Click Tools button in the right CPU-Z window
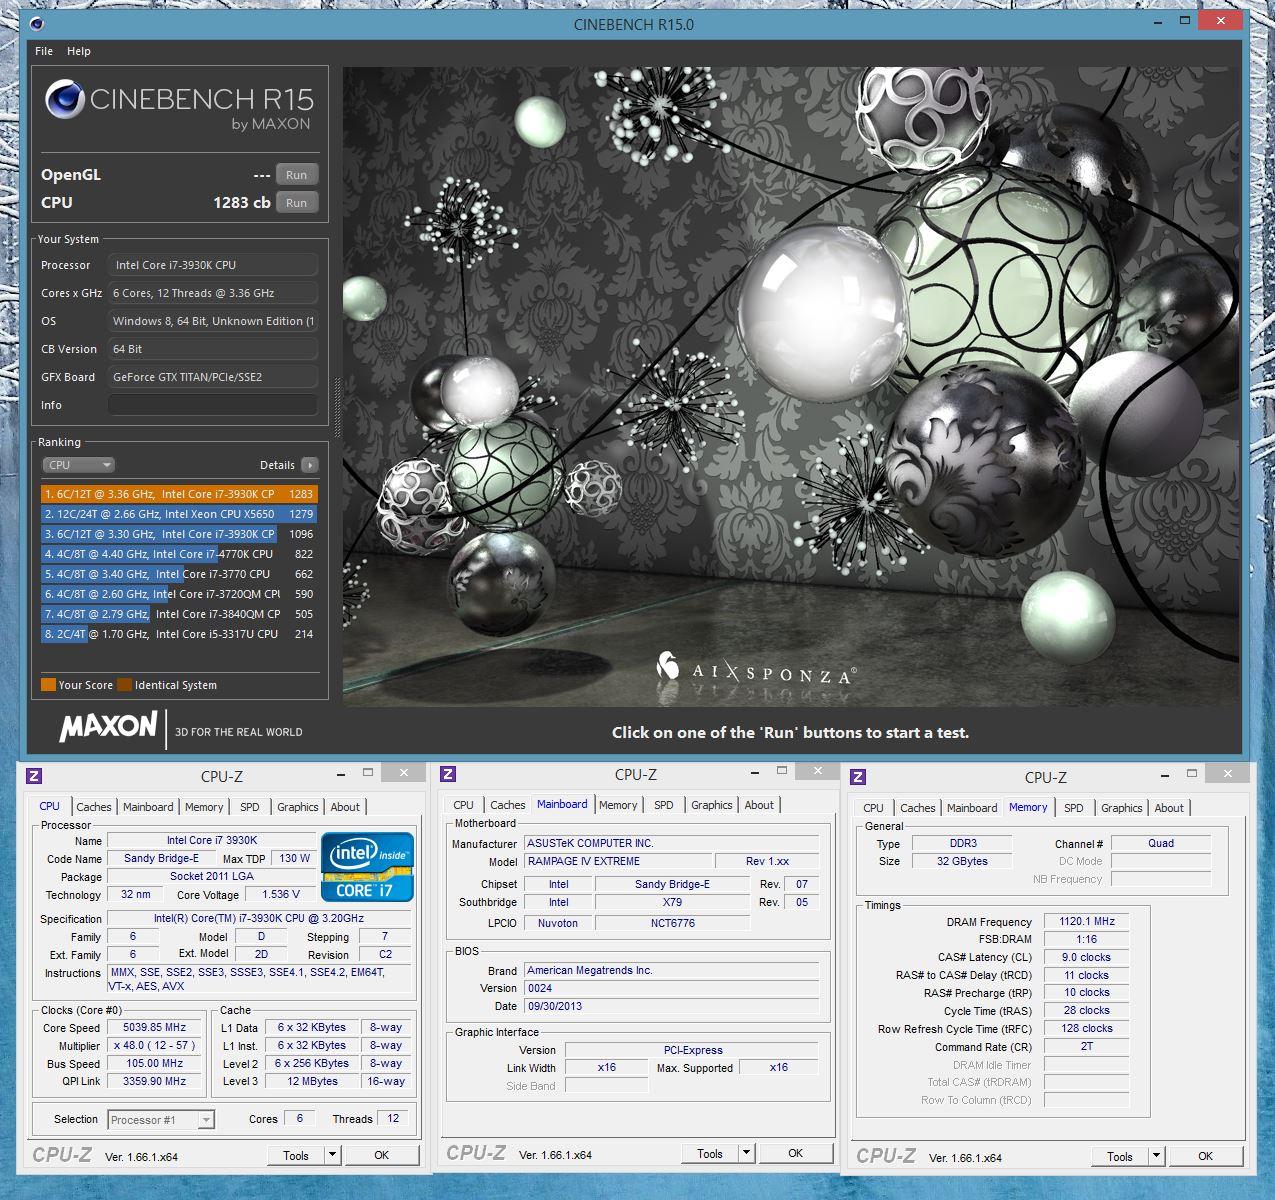This screenshot has height=1200, width=1275. point(1120,1156)
